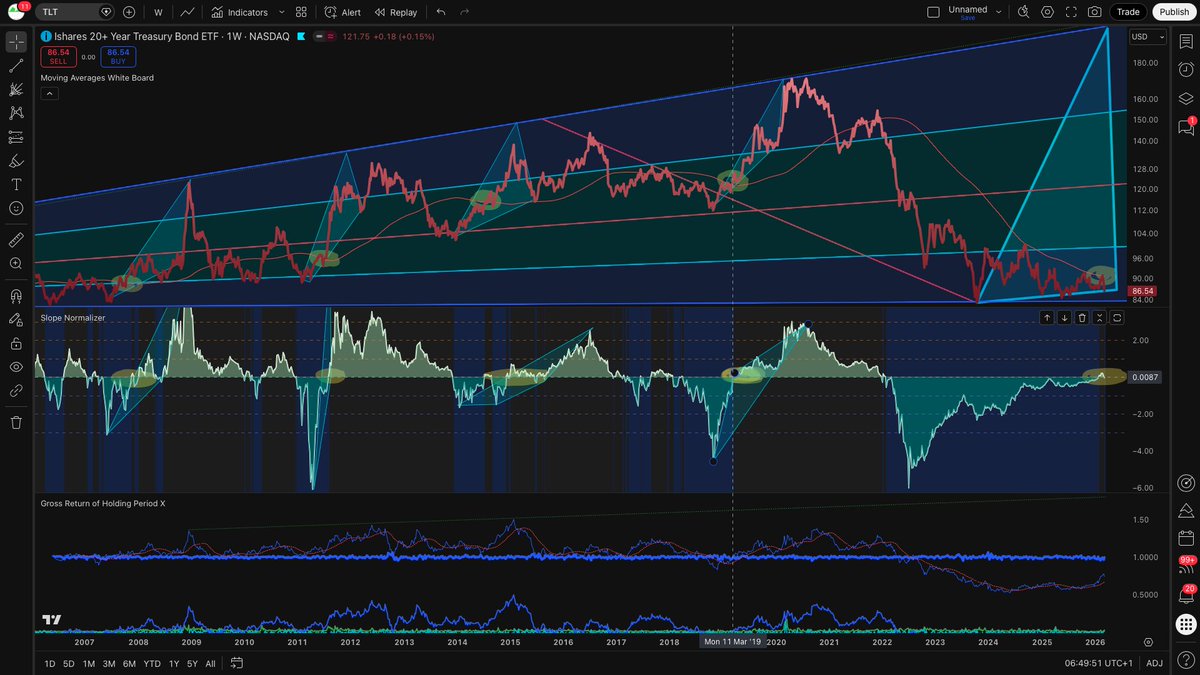
Task: Change the chart style line type
Action: click(x=187, y=12)
